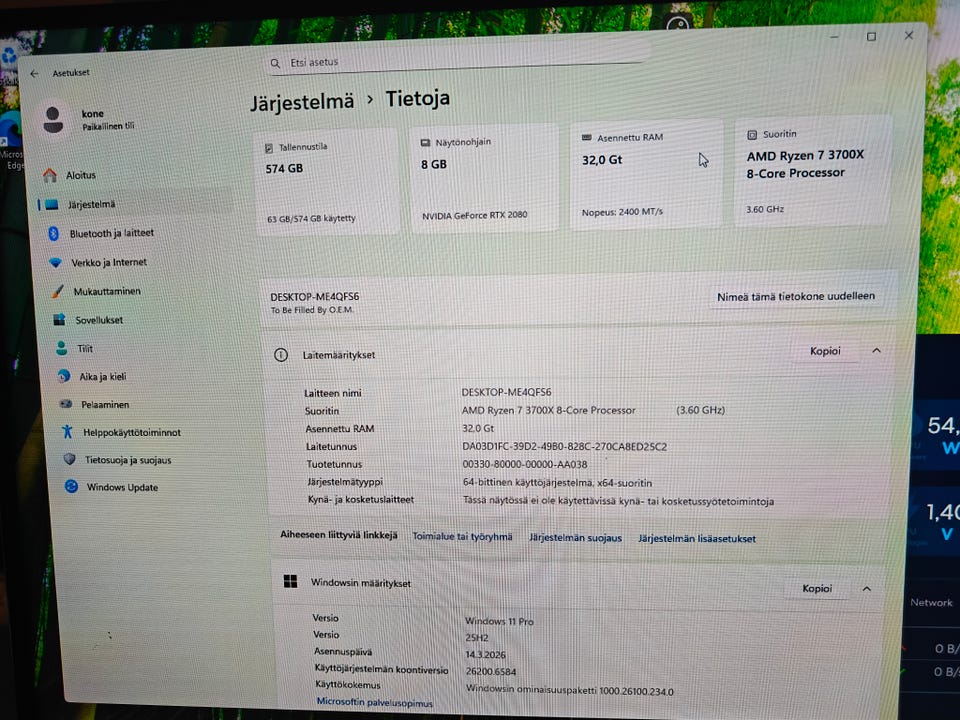This screenshot has width=960, height=720.
Task: Click the Järjestelmä monitor icon in sidebar
Action: pyautogui.click(x=52, y=204)
